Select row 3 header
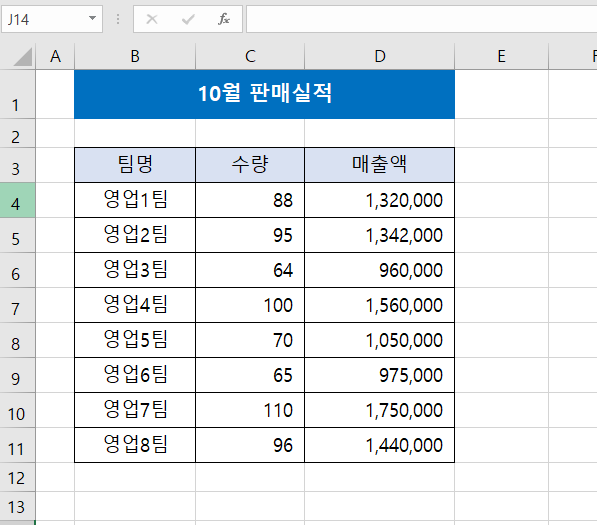Screen dimensions: 597x525 [18, 165]
